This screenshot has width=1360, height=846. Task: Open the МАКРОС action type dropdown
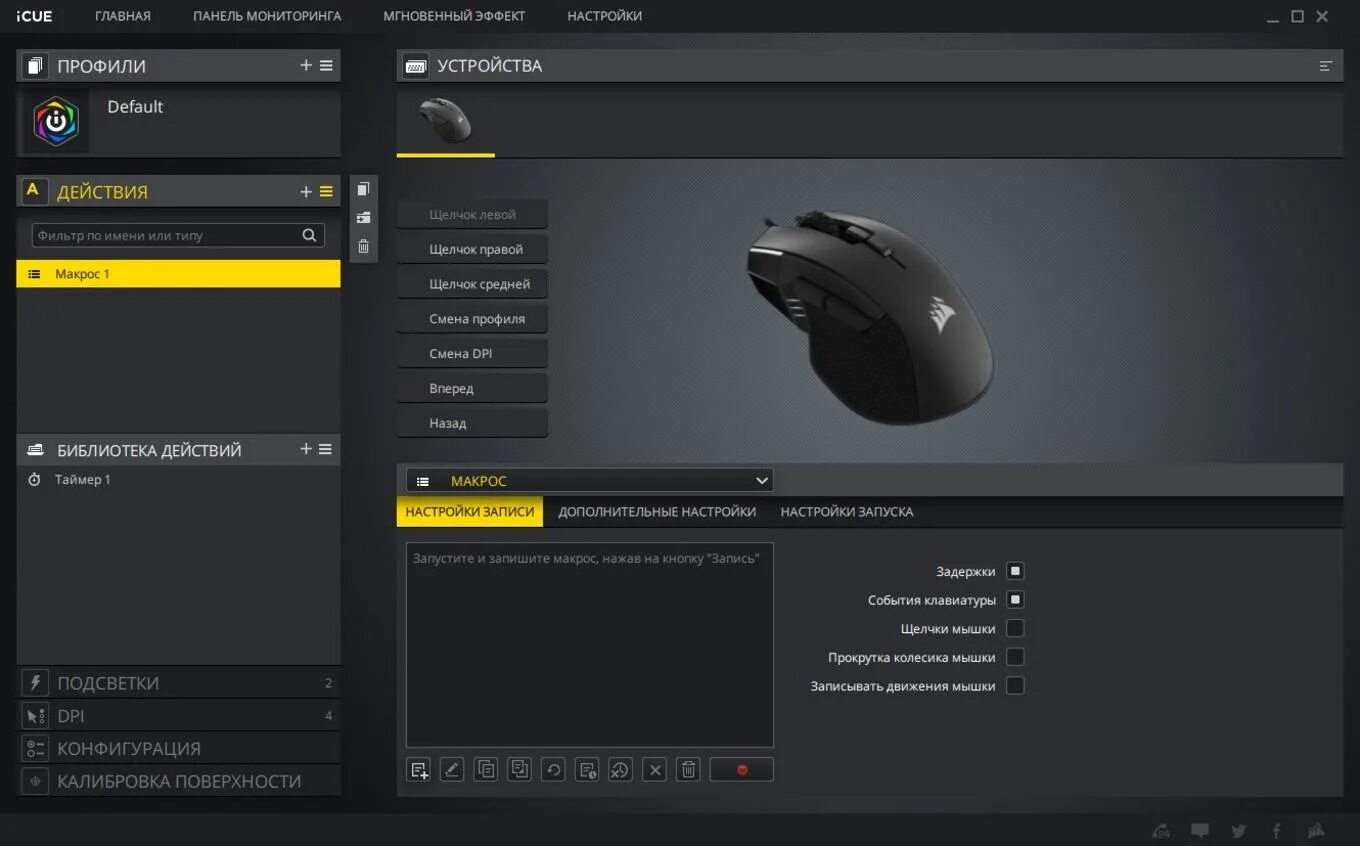[x=590, y=481]
